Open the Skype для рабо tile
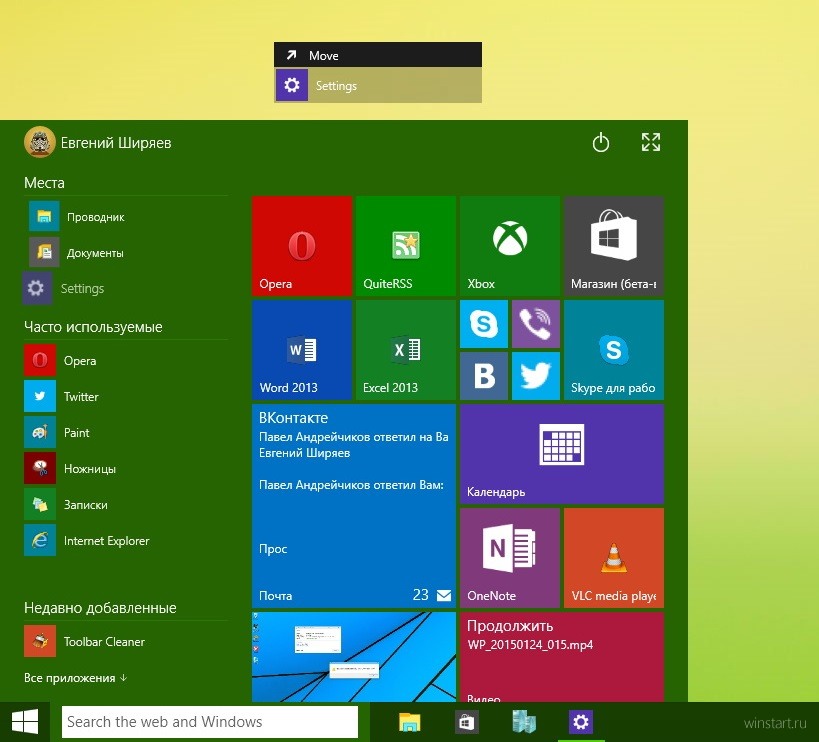 pyautogui.click(x=614, y=350)
